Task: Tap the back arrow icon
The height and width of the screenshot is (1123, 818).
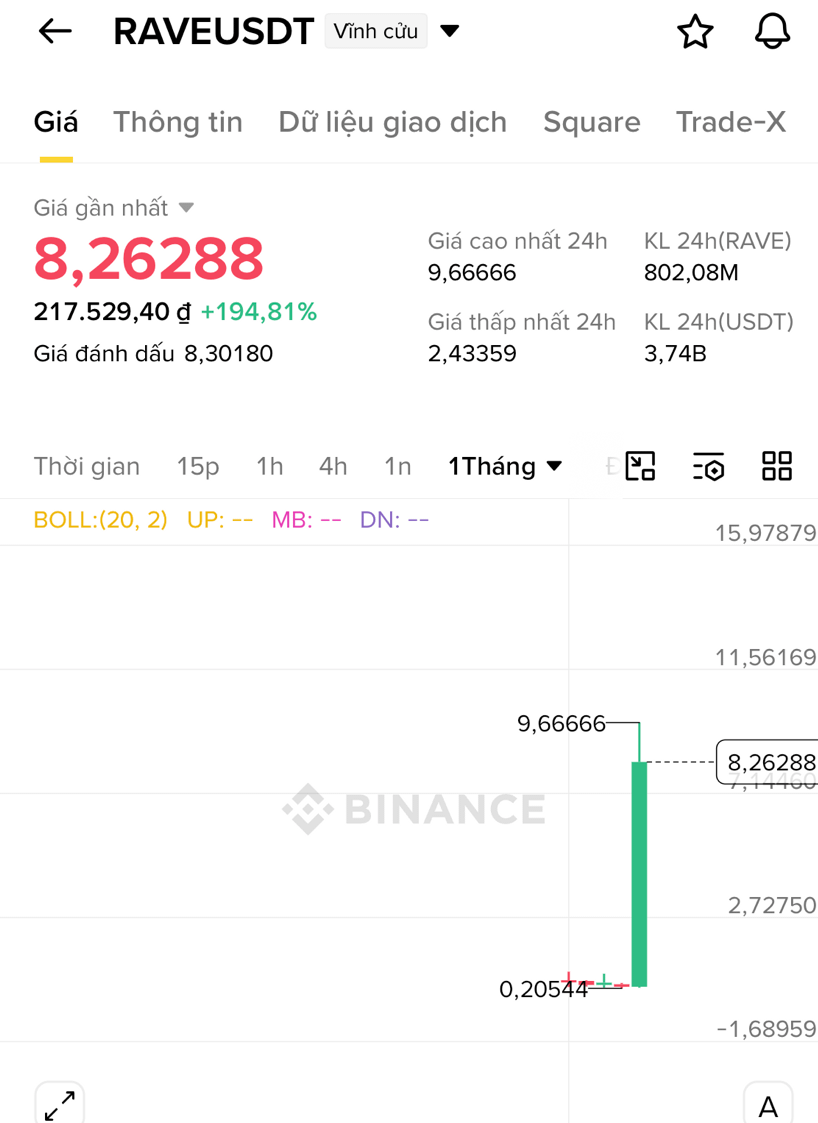Action: click(x=55, y=32)
